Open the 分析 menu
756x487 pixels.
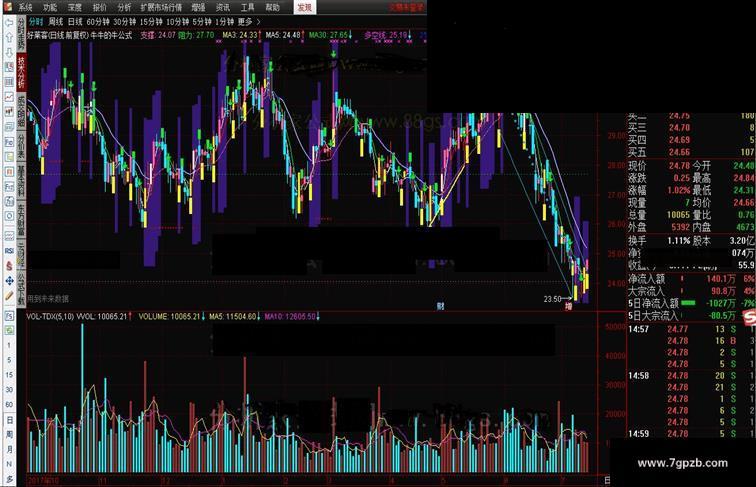124,7
